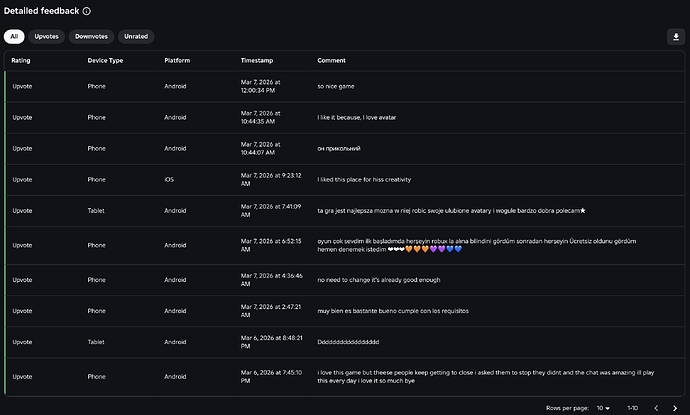The width and height of the screenshot is (690, 415).
Task: Click the Comment column header
Action: click(331, 61)
